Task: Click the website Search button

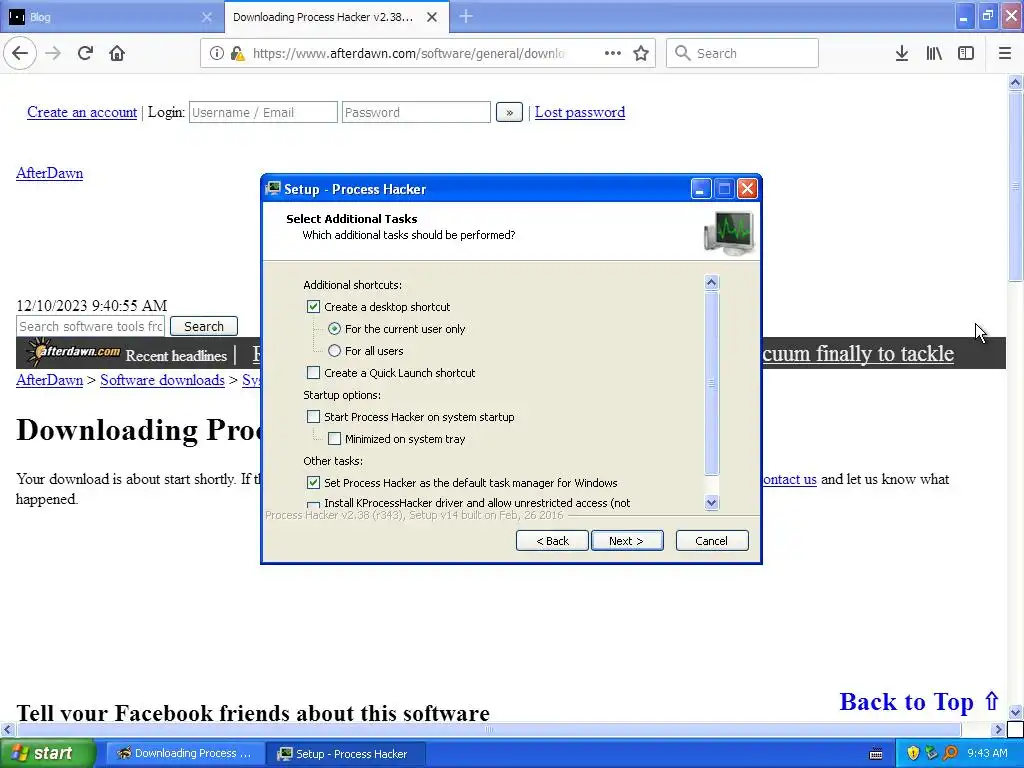Action: click(204, 326)
